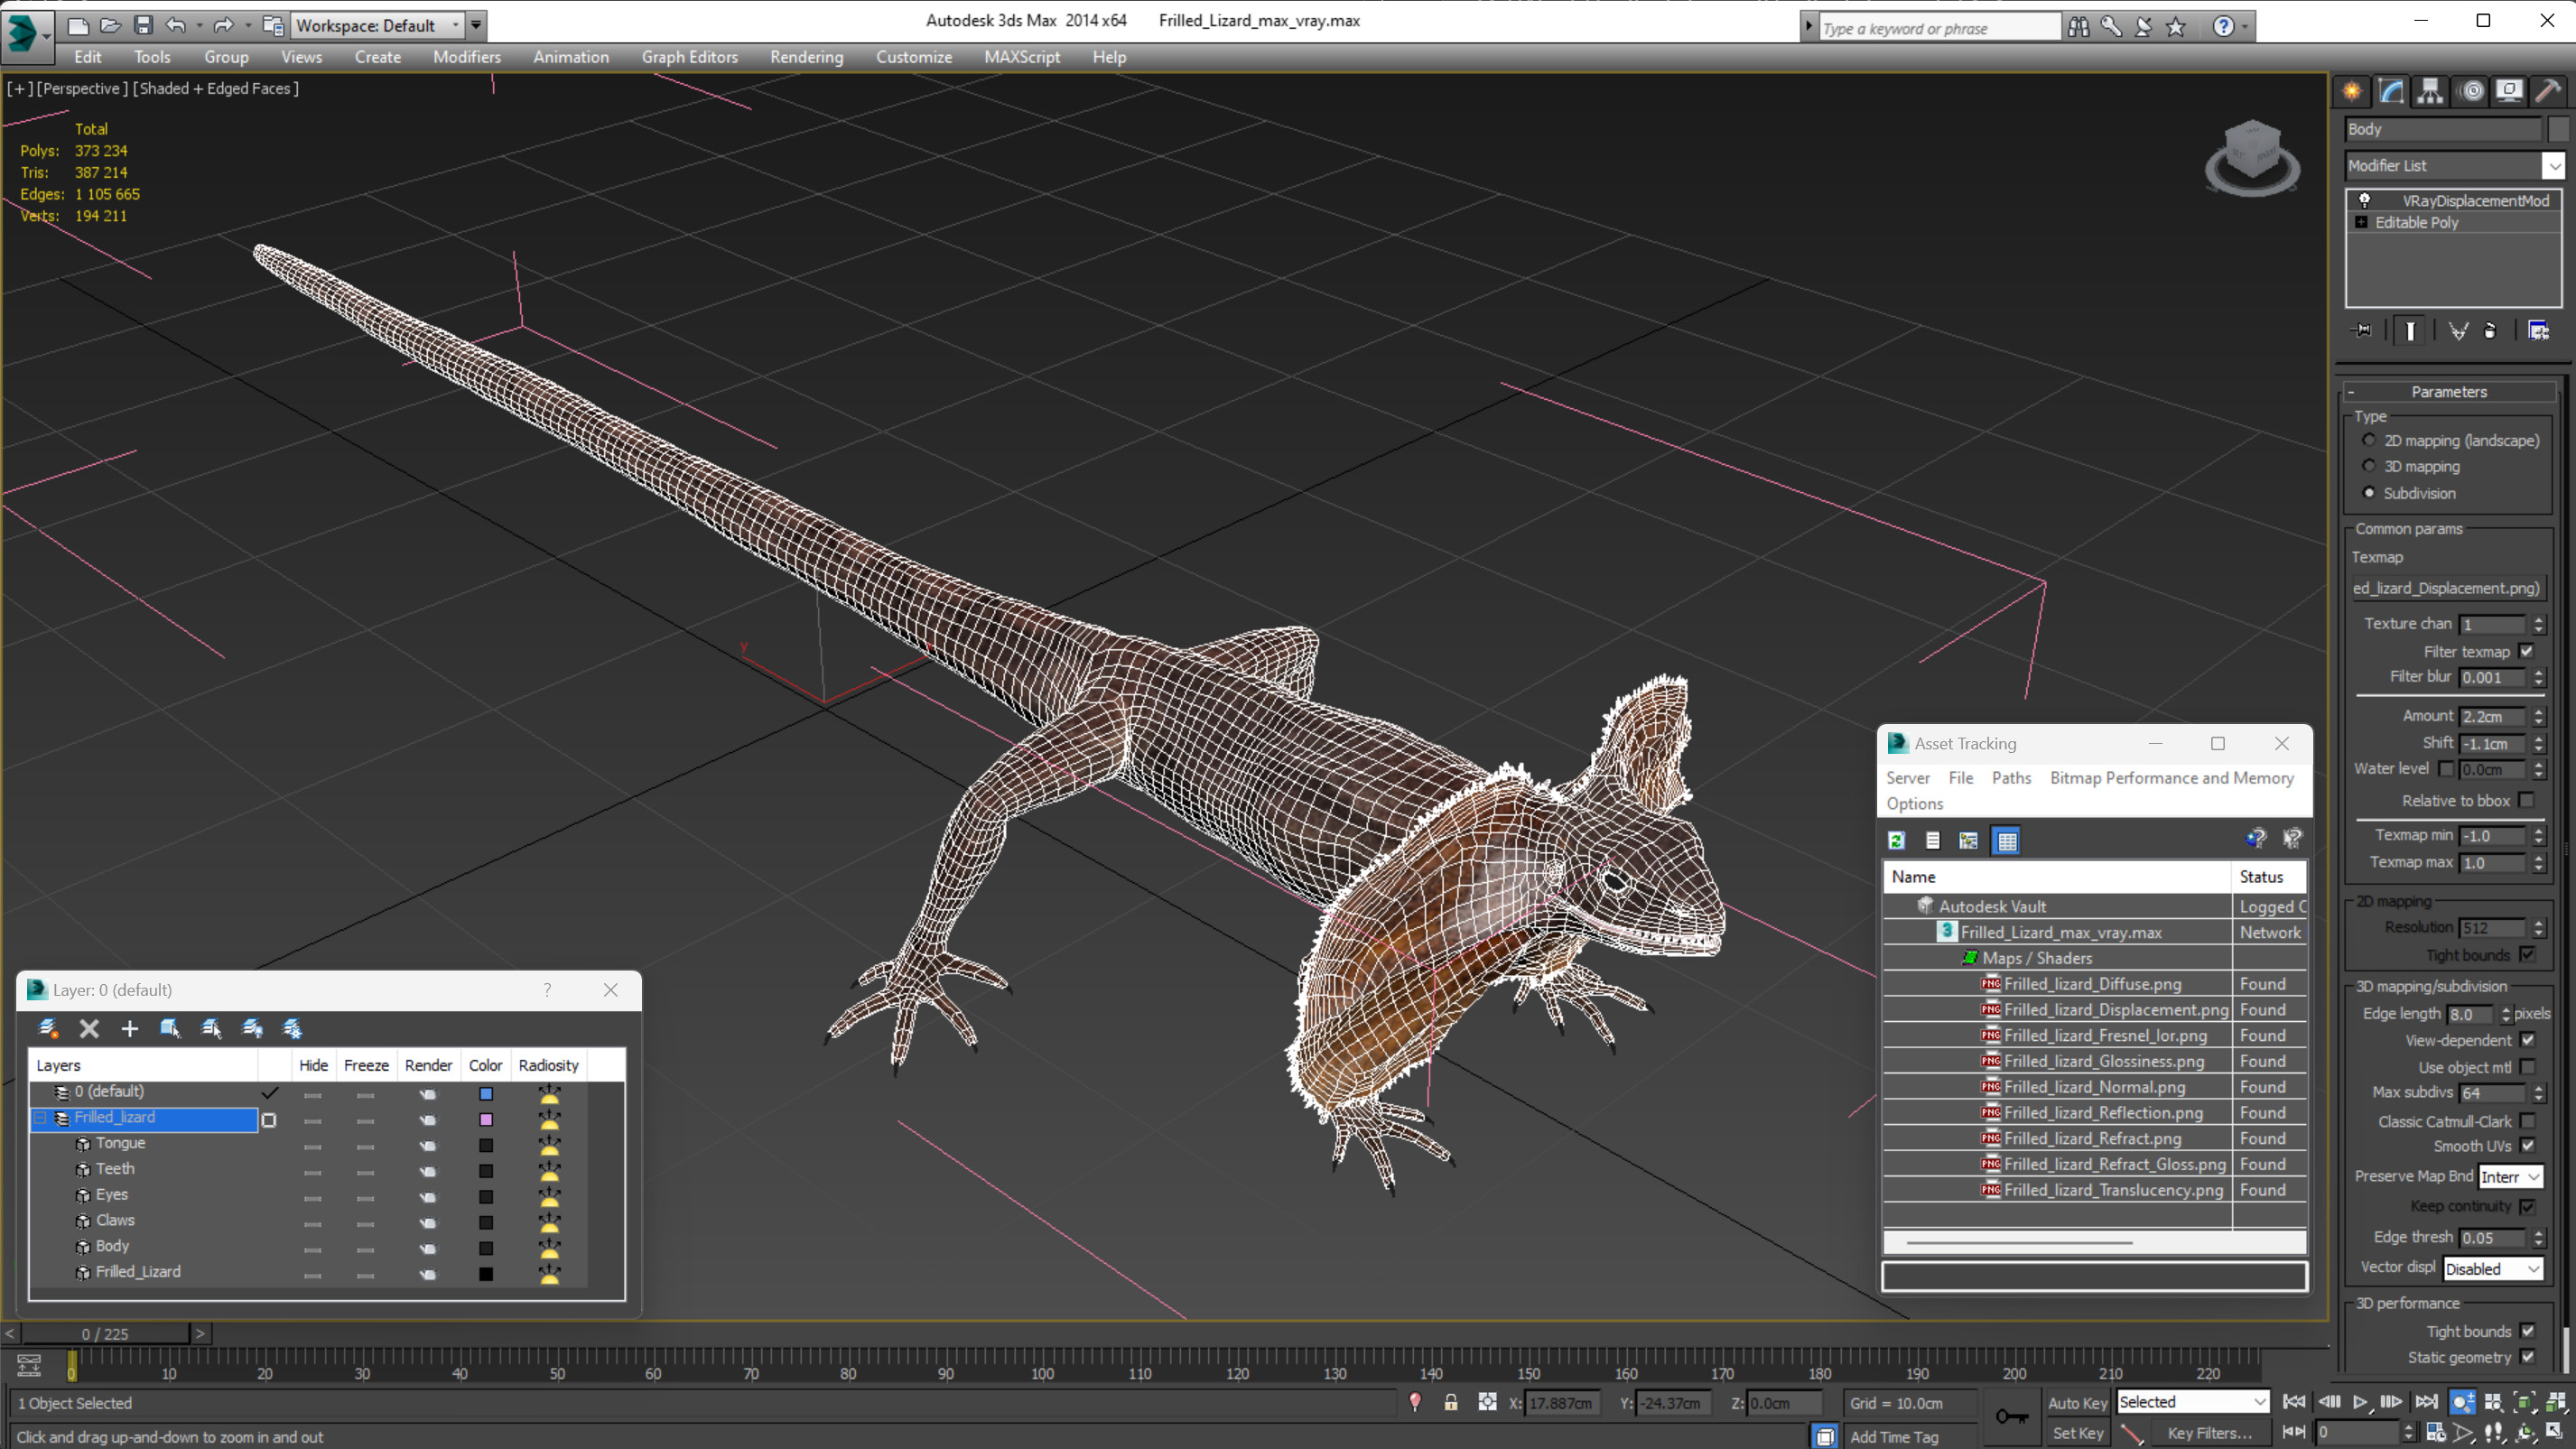Open the Modifier List dropdown
The width and height of the screenshot is (2576, 1449).
tap(2555, 165)
